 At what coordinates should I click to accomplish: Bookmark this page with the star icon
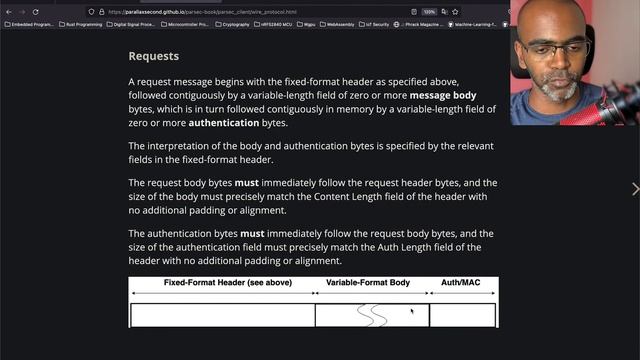tap(455, 12)
